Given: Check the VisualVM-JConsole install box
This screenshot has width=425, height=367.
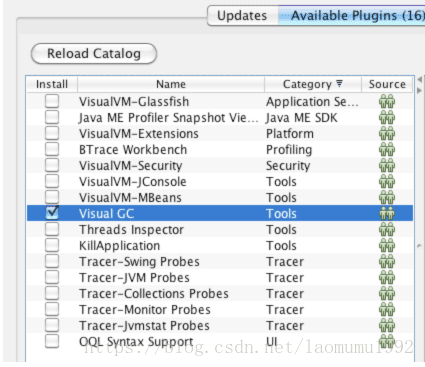Looking at the screenshot, I should pyautogui.click(x=52, y=181).
